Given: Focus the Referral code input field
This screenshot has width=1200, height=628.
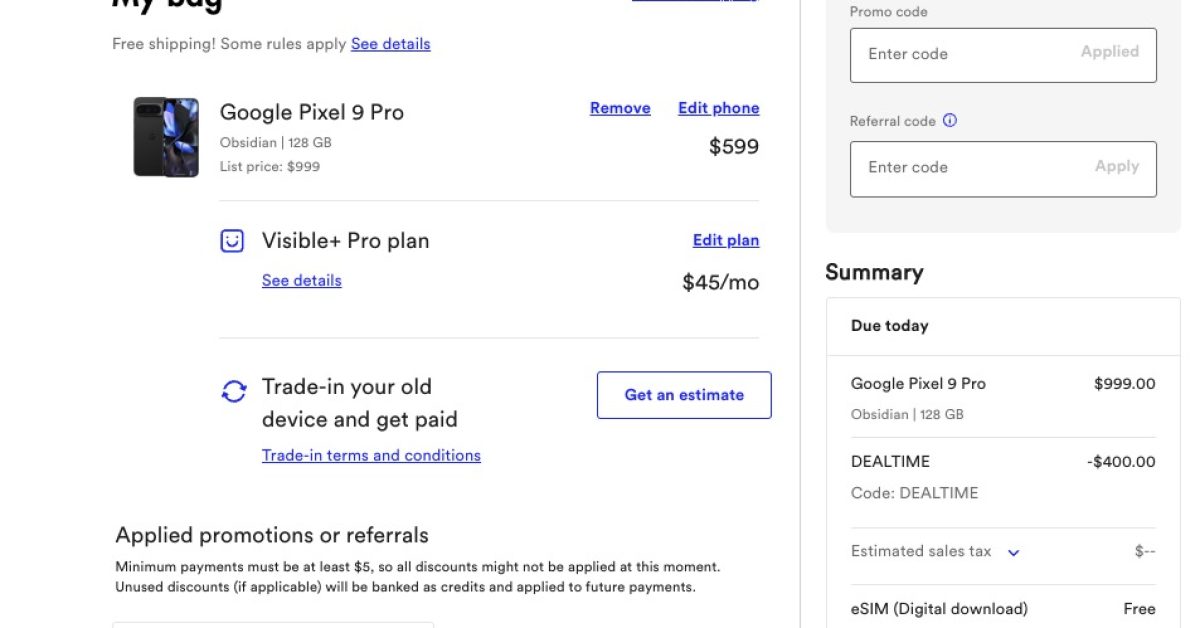Looking at the screenshot, I should [x=970, y=167].
